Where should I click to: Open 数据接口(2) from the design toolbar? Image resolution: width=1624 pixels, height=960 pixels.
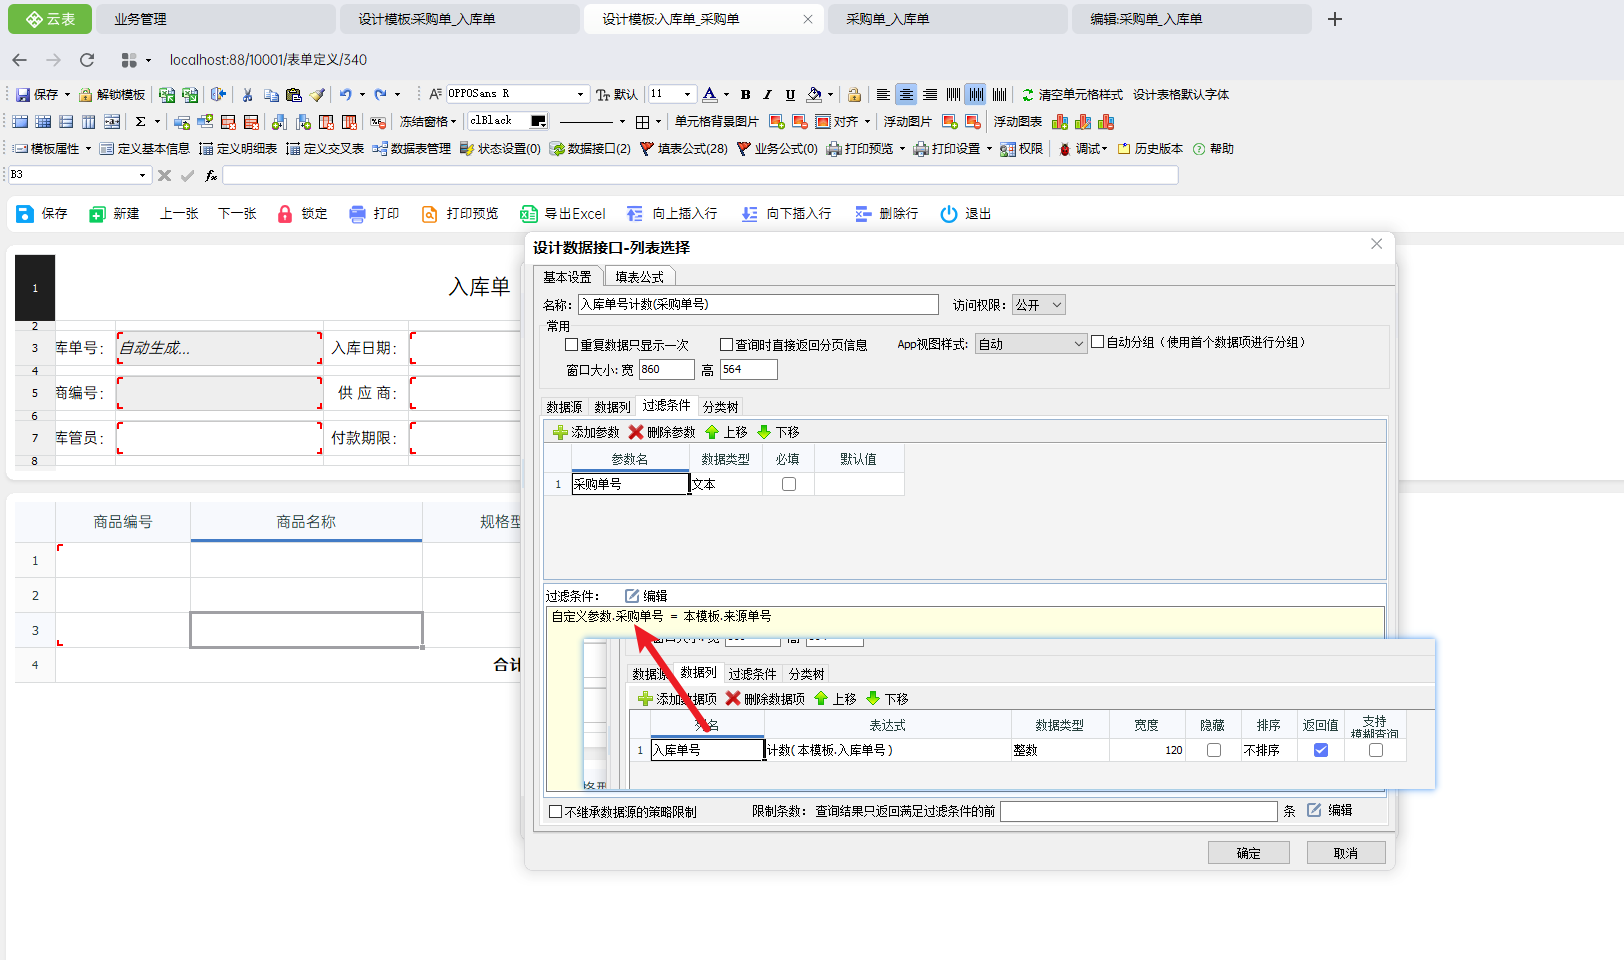(590, 149)
